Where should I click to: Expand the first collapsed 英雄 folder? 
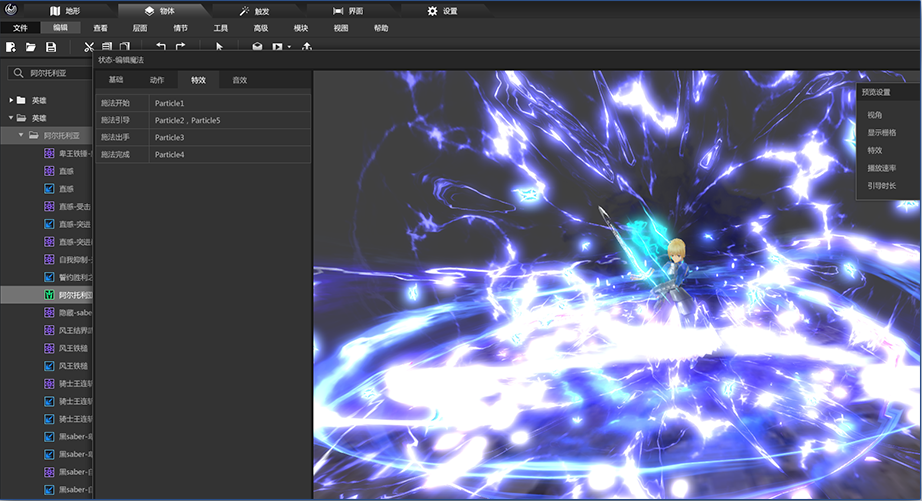tap(12, 101)
